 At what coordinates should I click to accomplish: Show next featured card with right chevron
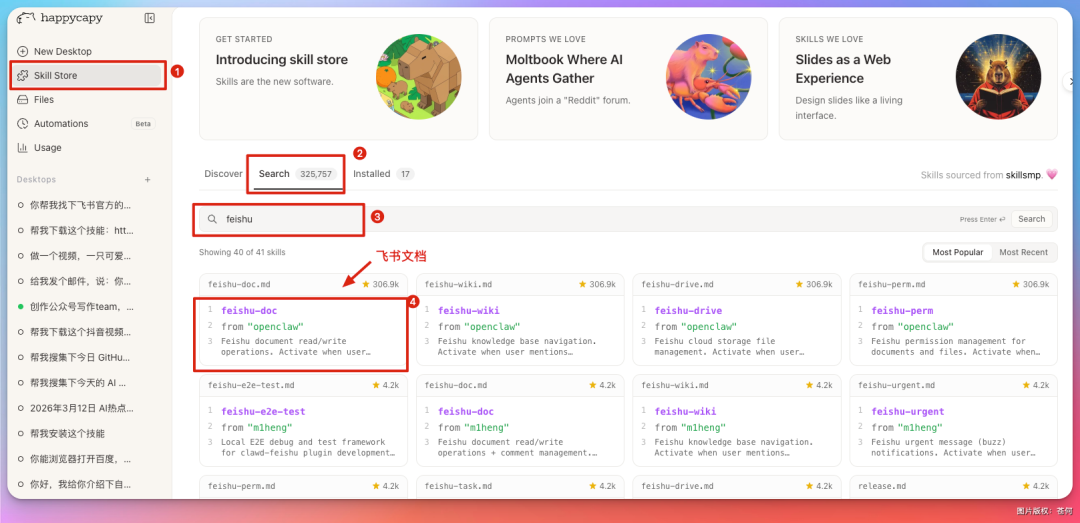coord(1068,83)
